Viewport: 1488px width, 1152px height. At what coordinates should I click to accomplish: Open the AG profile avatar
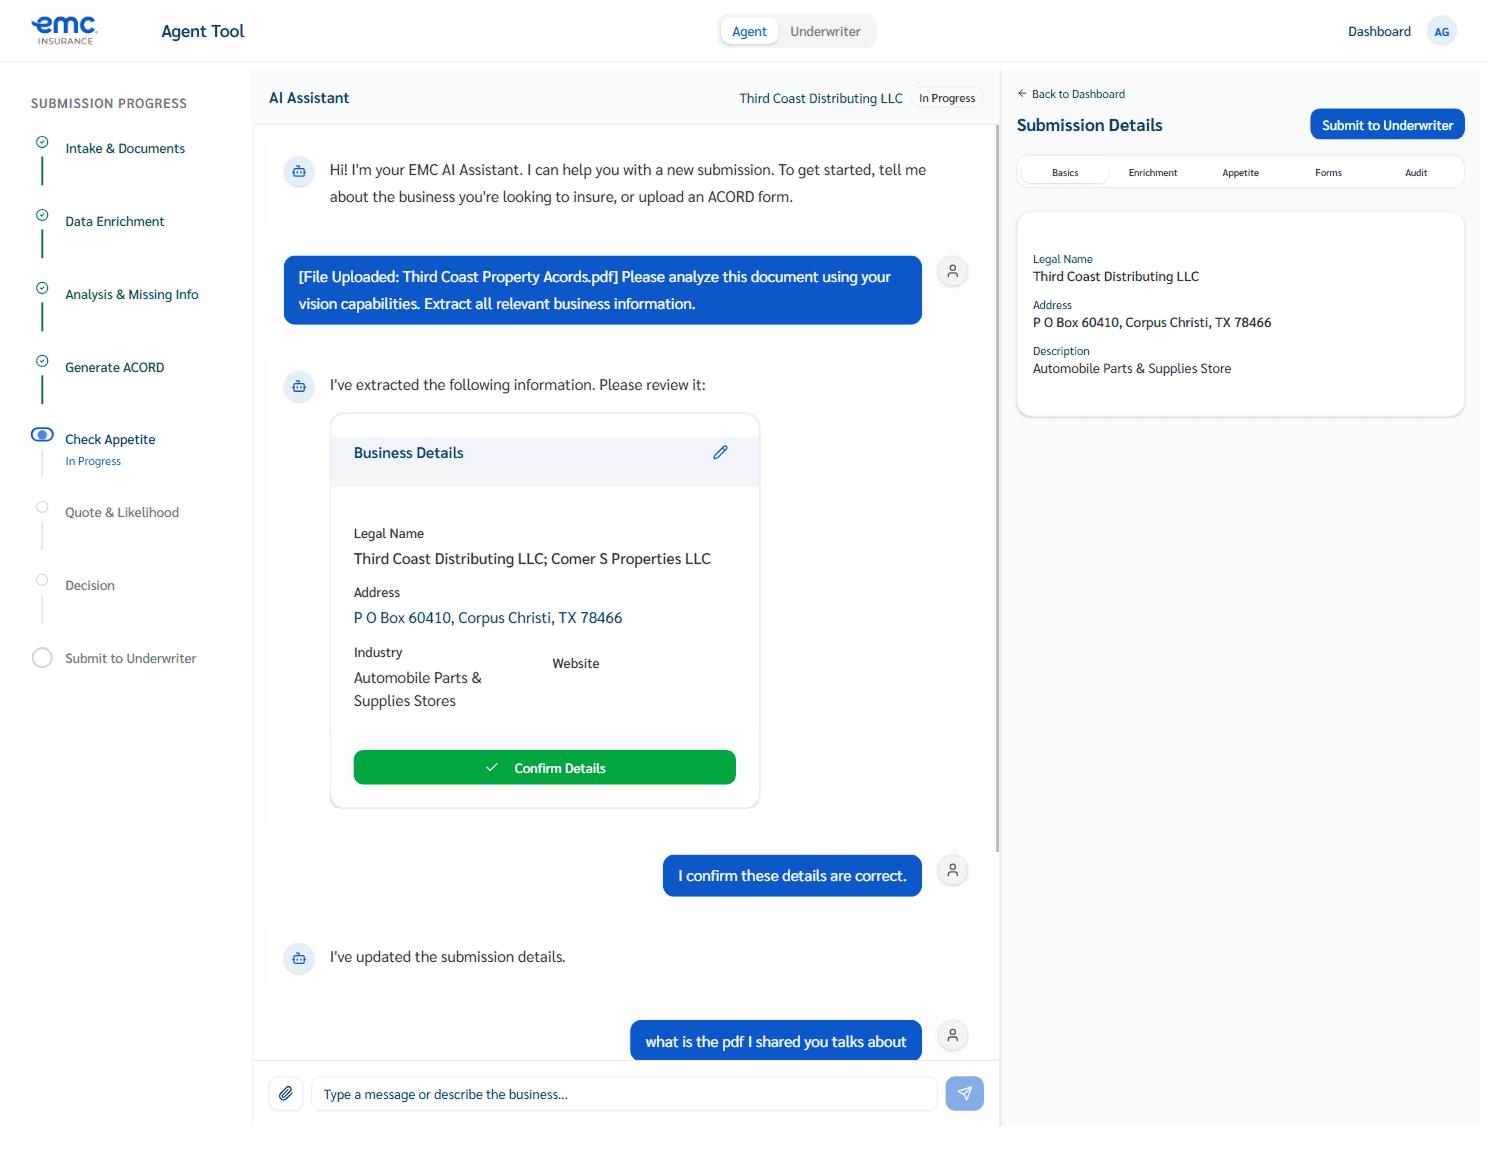(1441, 31)
